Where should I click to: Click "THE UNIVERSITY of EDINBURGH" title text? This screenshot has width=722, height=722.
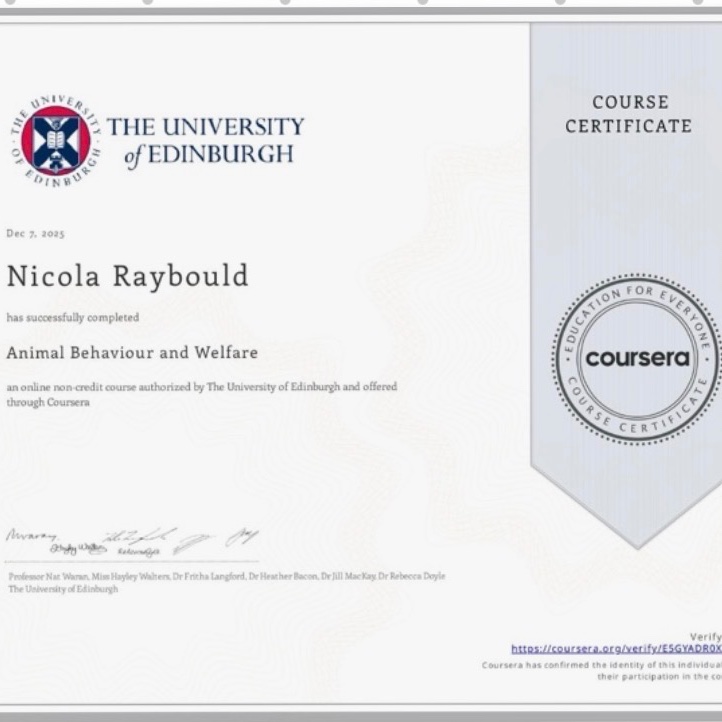coord(205,140)
